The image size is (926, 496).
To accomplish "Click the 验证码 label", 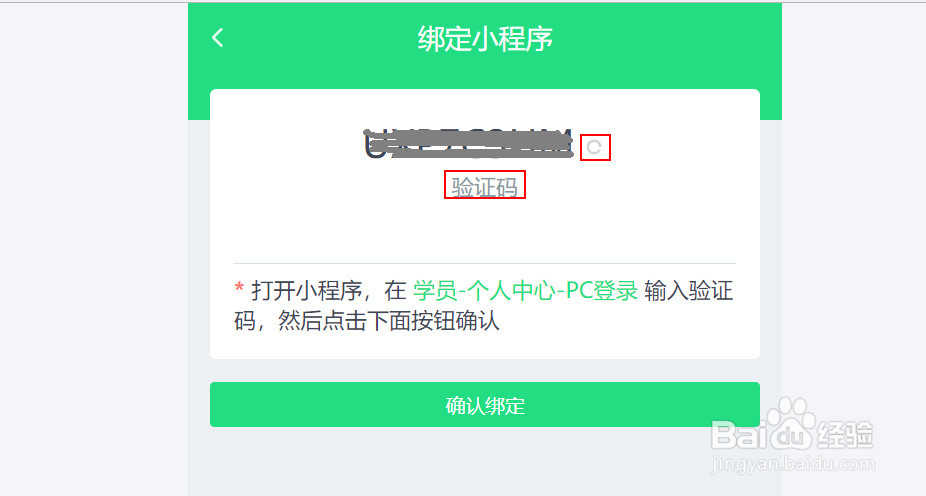I will click(484, 187).
